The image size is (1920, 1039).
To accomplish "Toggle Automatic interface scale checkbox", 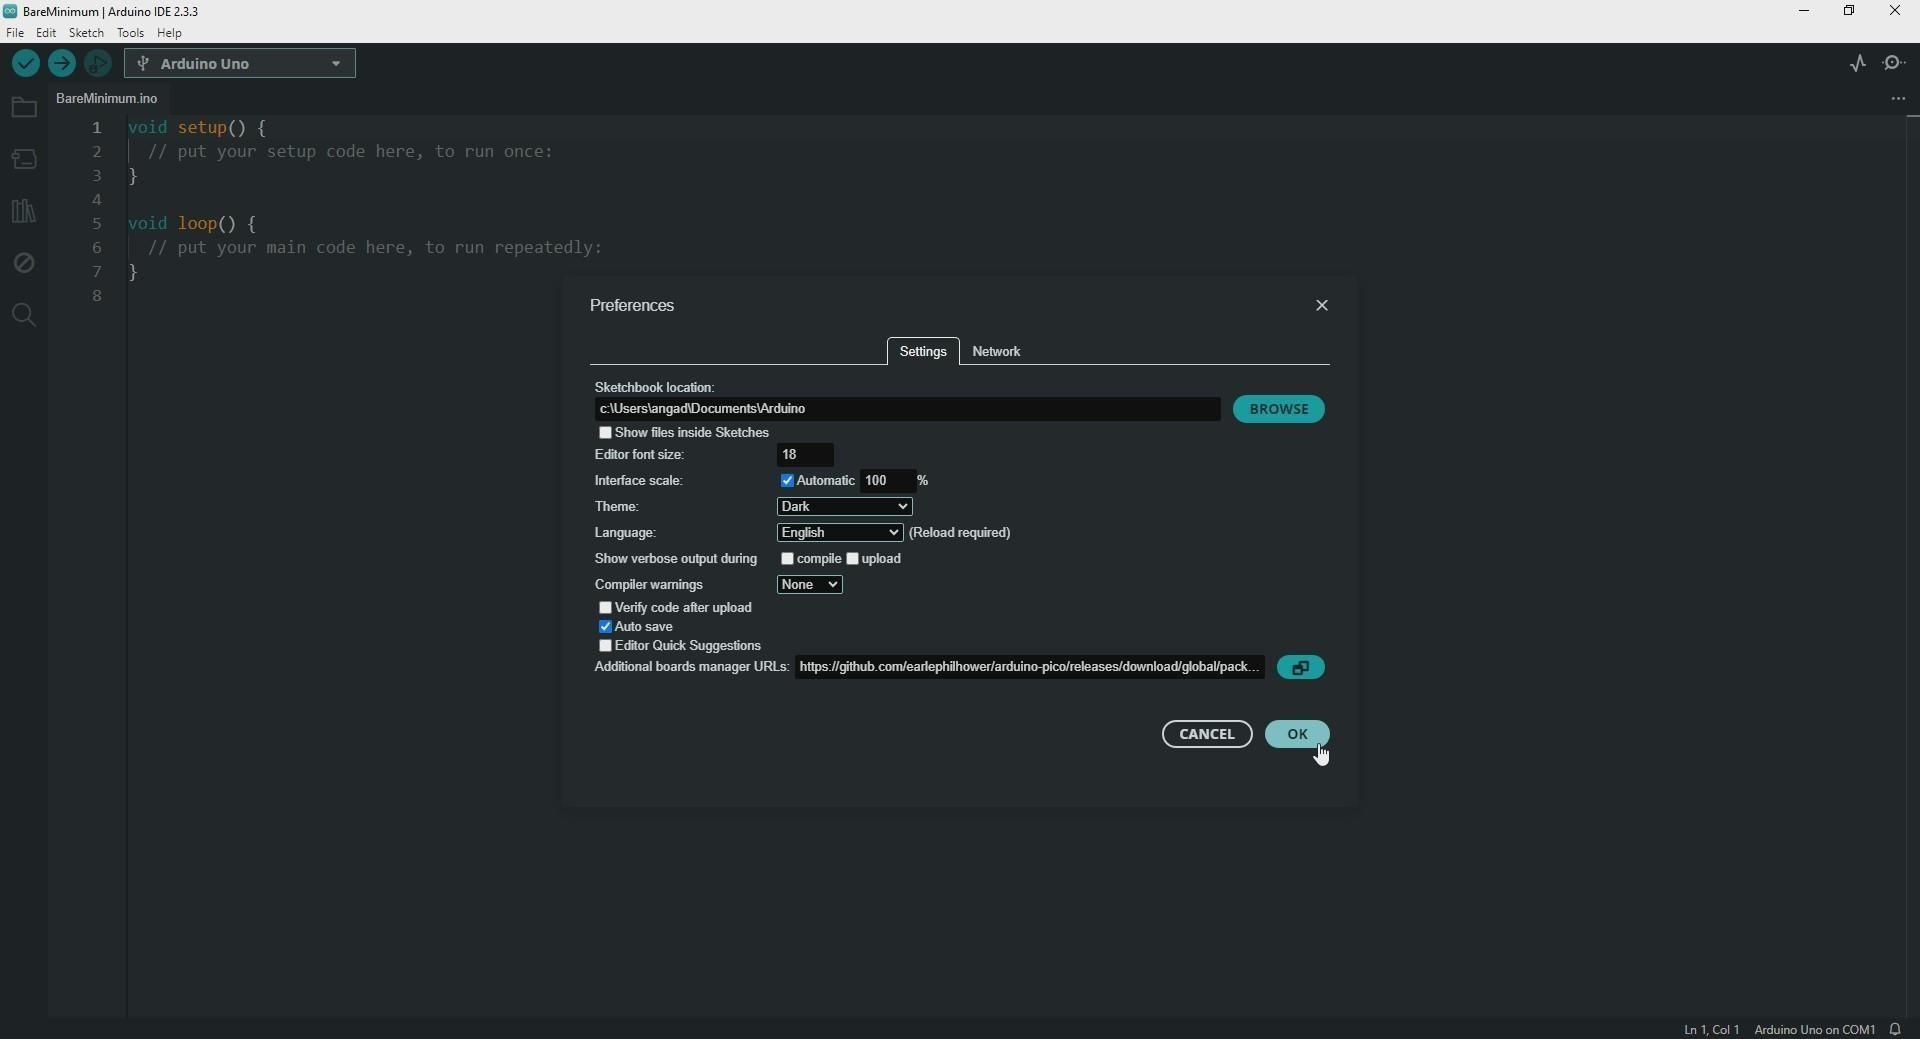I will 787,481.
